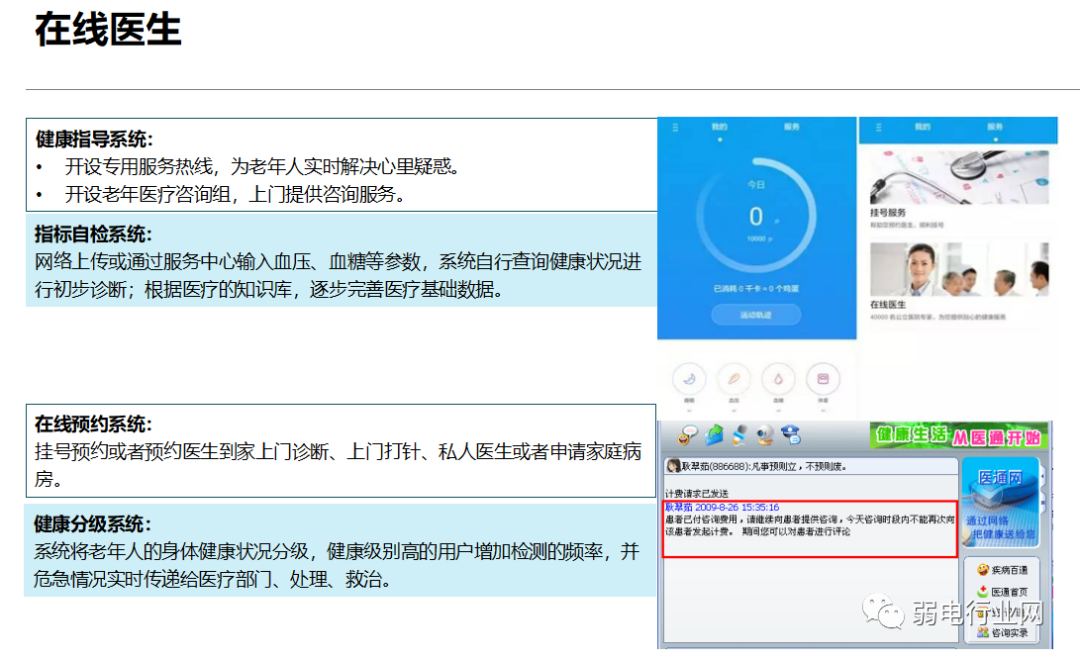Tap the sleep tracking moon icon

(x=689, y=380)
